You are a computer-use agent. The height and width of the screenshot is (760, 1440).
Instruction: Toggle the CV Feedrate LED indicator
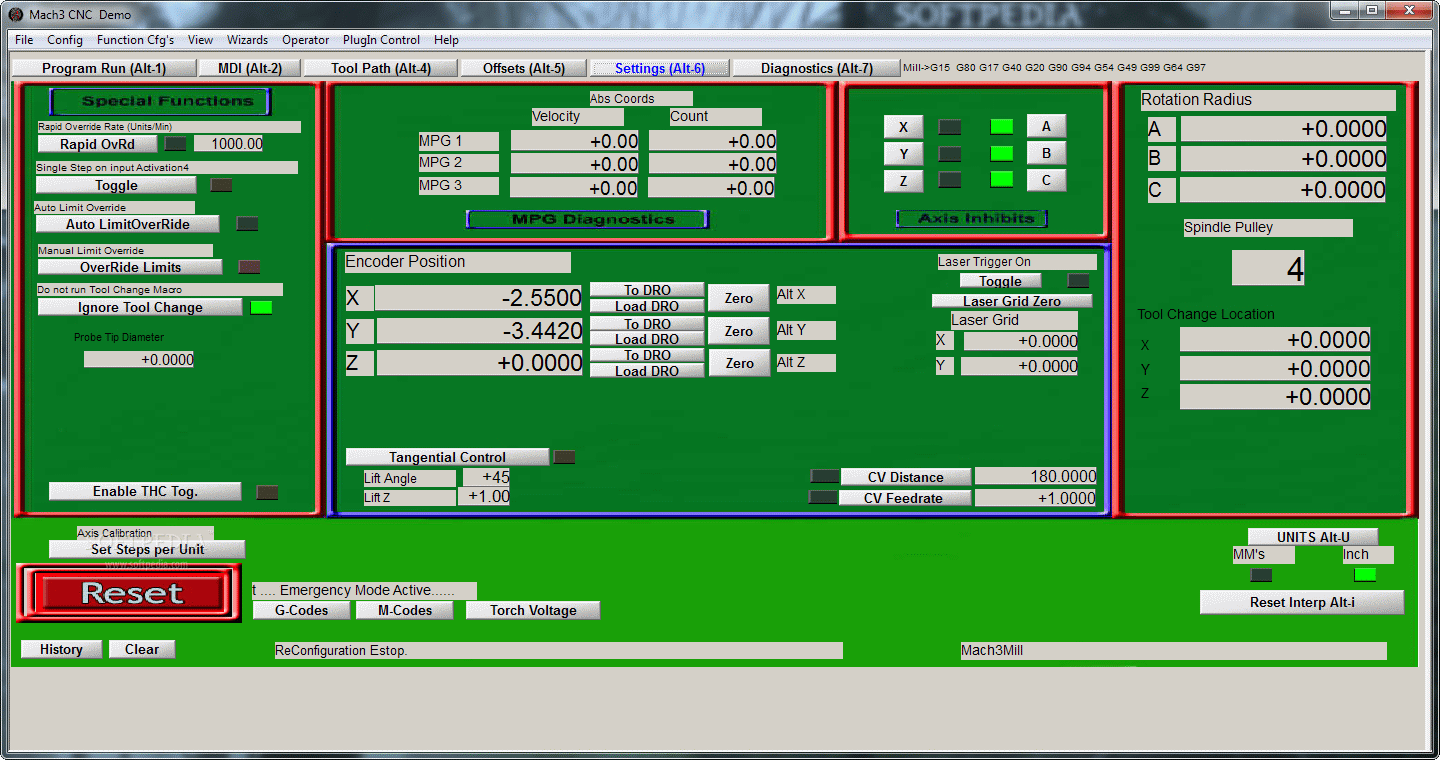tap(823, 497)
